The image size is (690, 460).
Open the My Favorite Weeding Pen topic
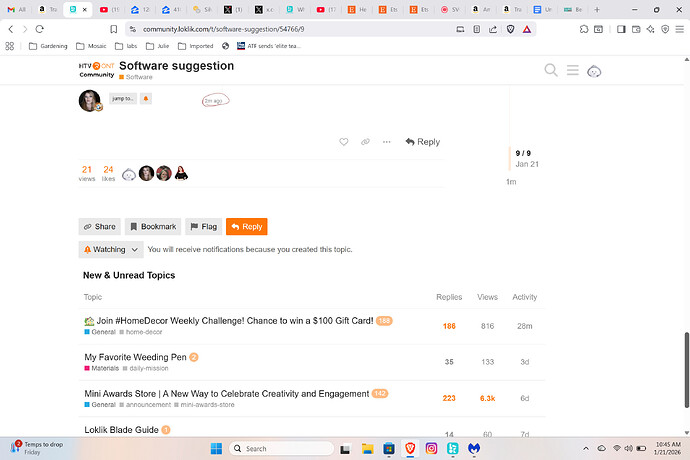click(x=135, y=357)
